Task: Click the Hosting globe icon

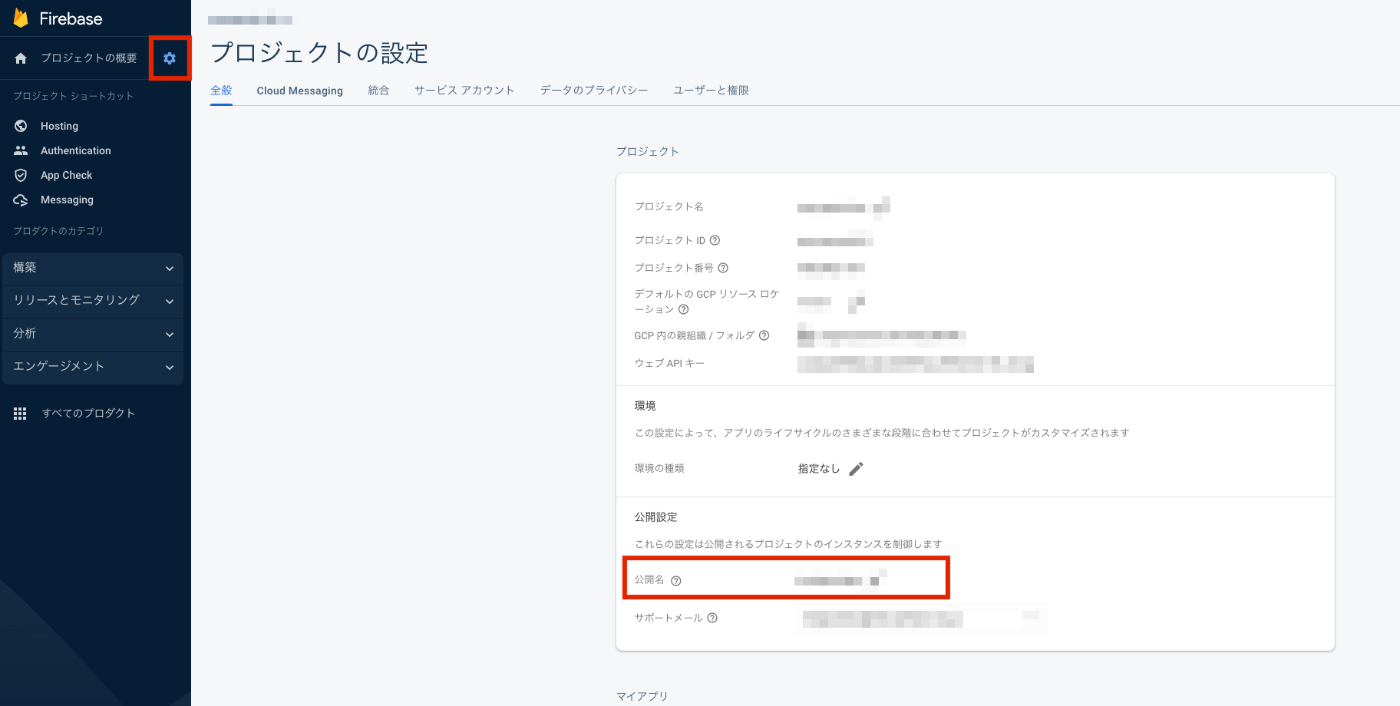Action: [x=20, y=126]
